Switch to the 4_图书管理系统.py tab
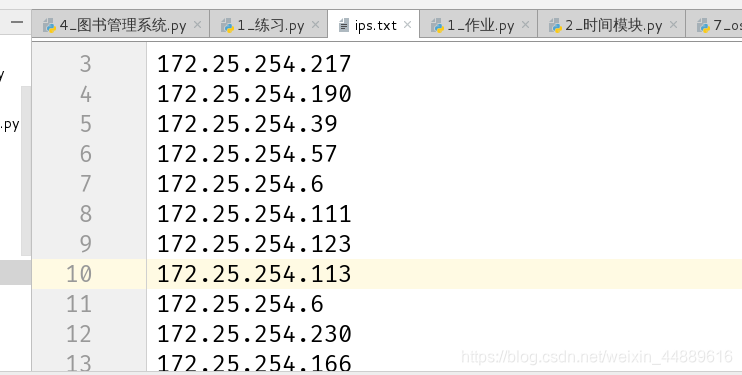The width and height of the screenshot is (742, 375). click(121, 25)
